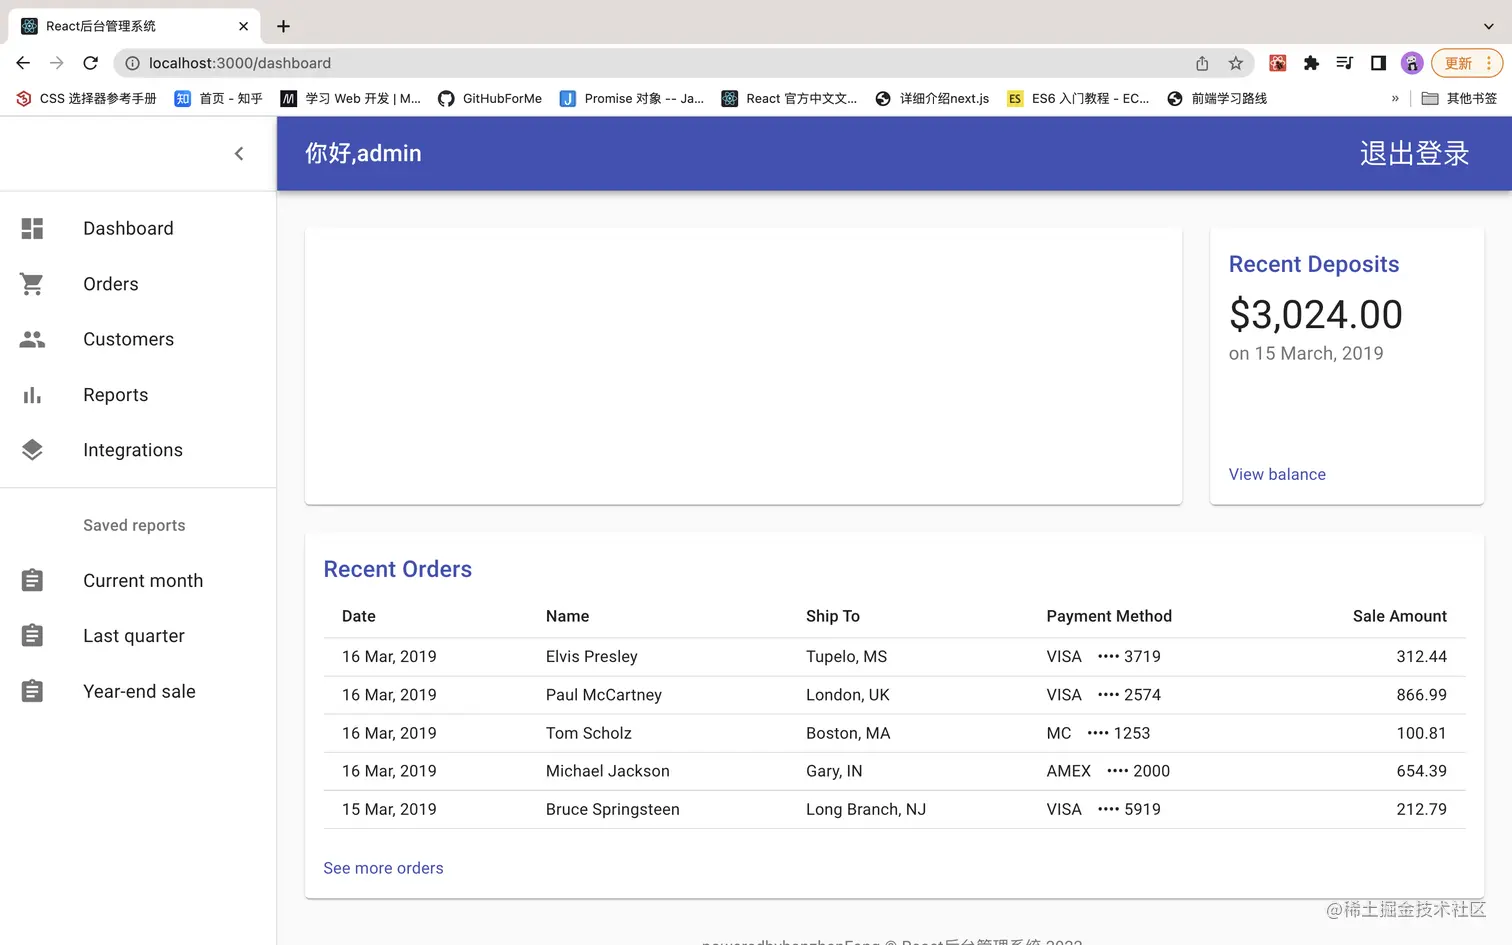Click the 866.99 sale amount value
The width and height of the screenshot is (1512, 945).
(x=1422, y=695)
